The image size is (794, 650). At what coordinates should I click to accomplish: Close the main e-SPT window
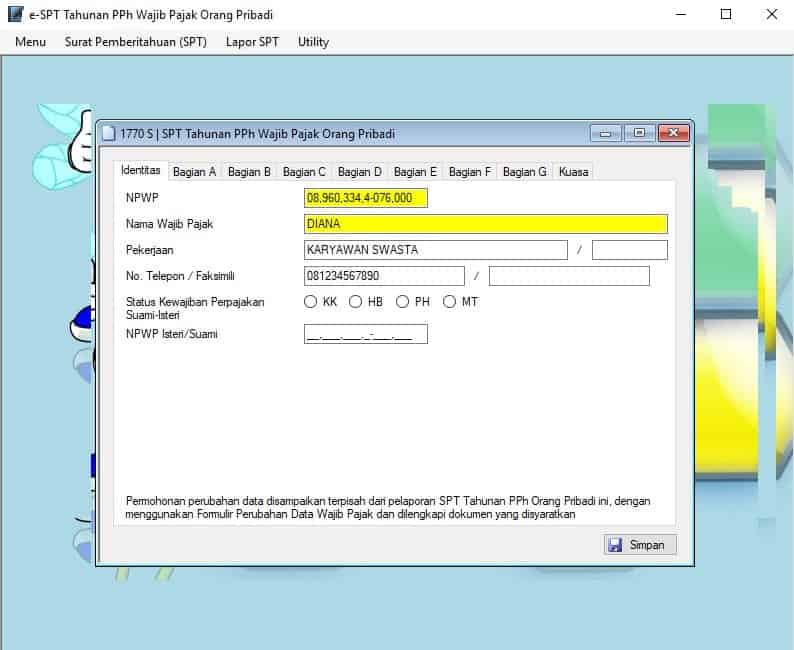(771, 15)
